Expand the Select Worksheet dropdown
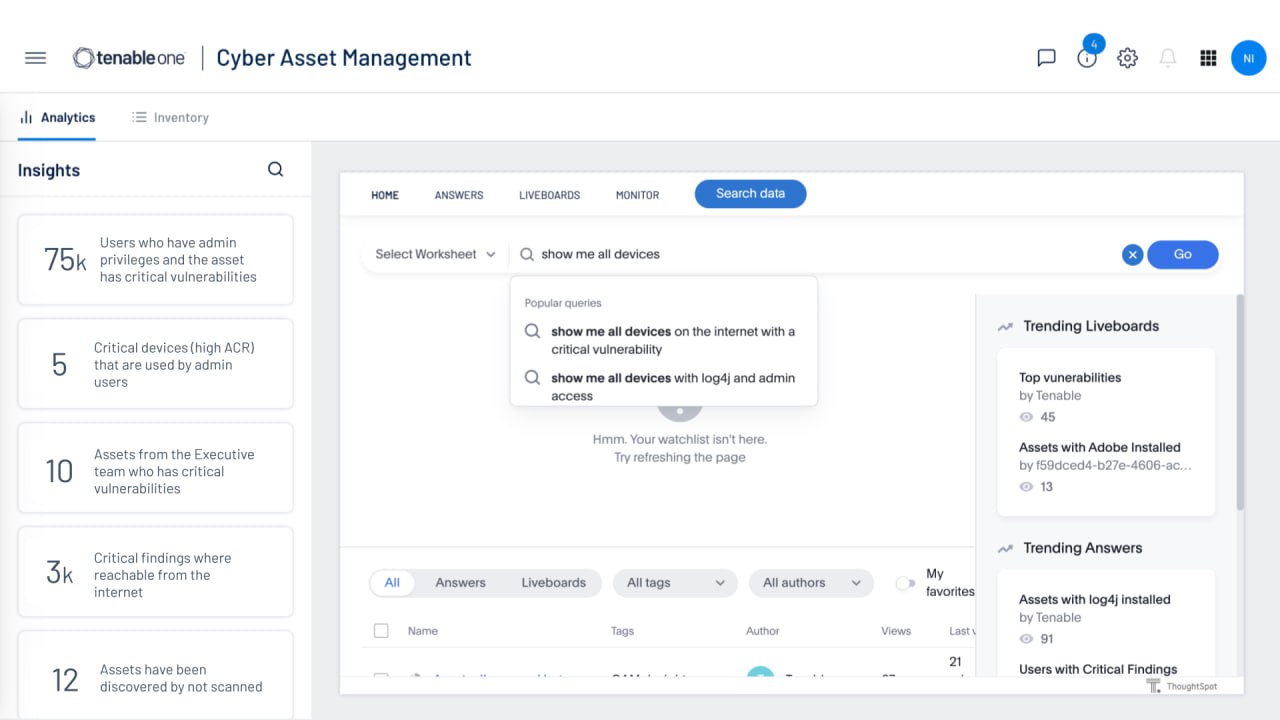 coord(435,254)
